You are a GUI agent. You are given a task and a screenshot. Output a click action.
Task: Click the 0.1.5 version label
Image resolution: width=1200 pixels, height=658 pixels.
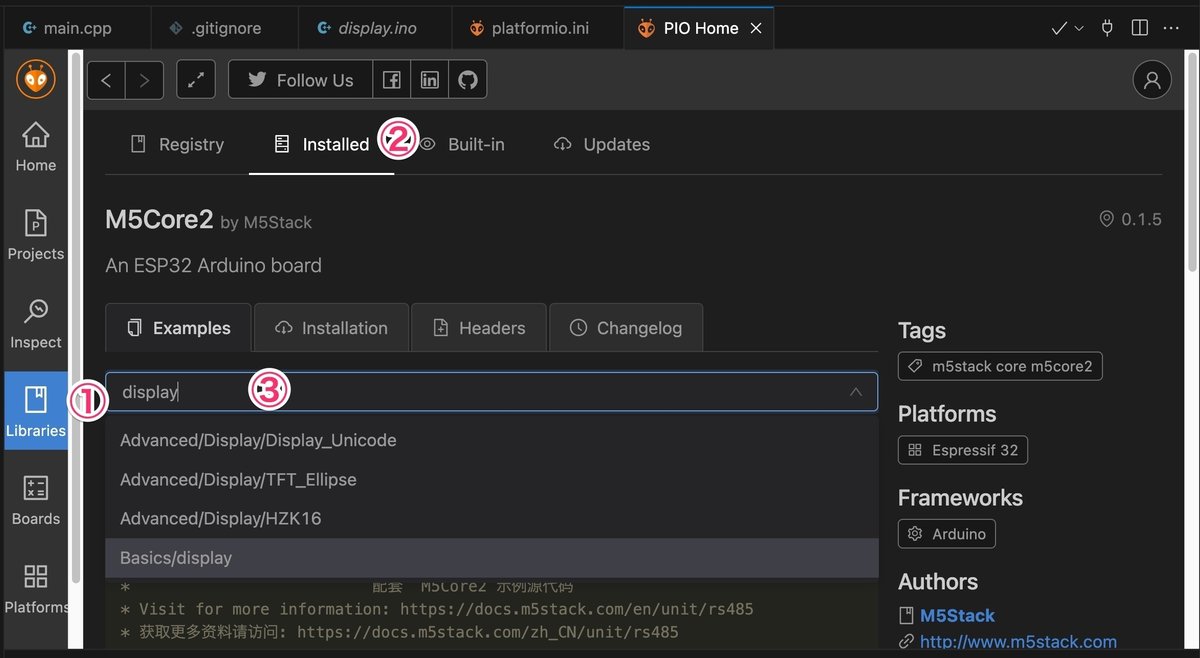click(x=1130, y=219)
